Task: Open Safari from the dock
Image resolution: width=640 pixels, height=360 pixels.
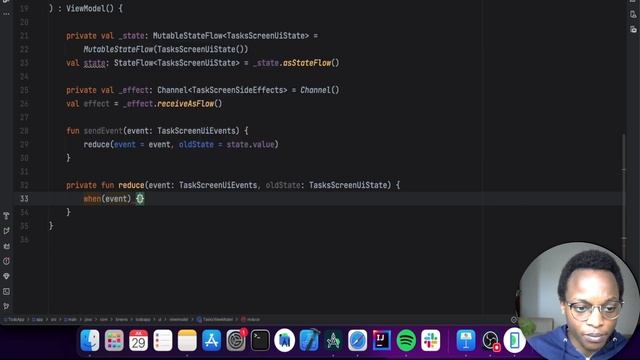Action: click(358, 340)
